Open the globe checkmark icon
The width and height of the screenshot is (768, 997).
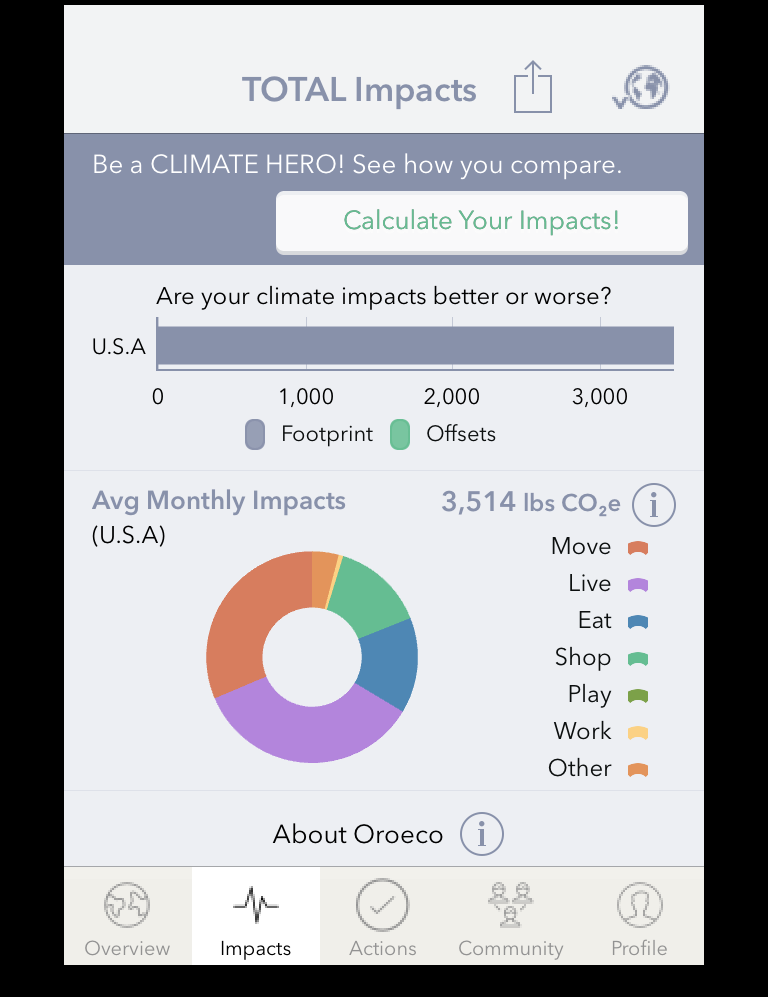pyautogui.click(x=641, y=88)
